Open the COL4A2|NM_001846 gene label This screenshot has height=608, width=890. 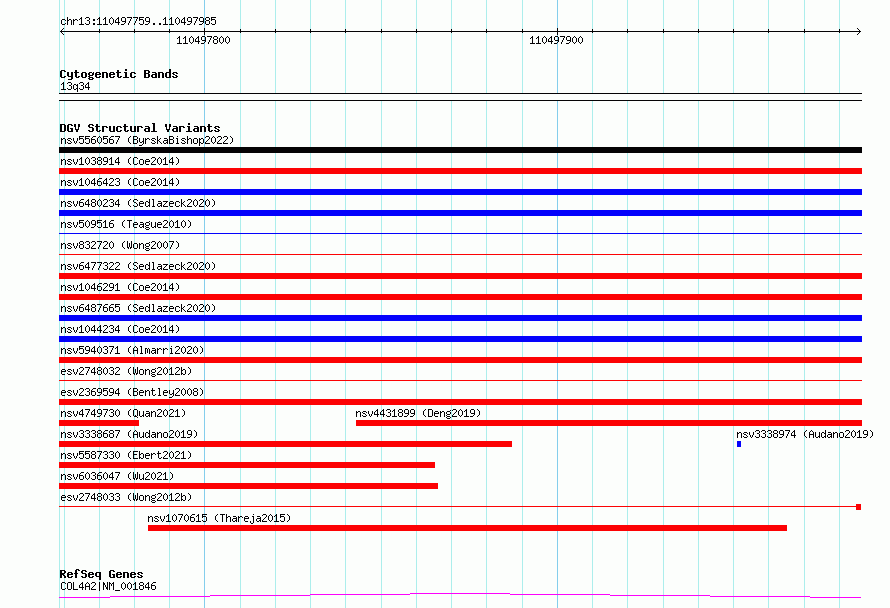pos(108,586)
